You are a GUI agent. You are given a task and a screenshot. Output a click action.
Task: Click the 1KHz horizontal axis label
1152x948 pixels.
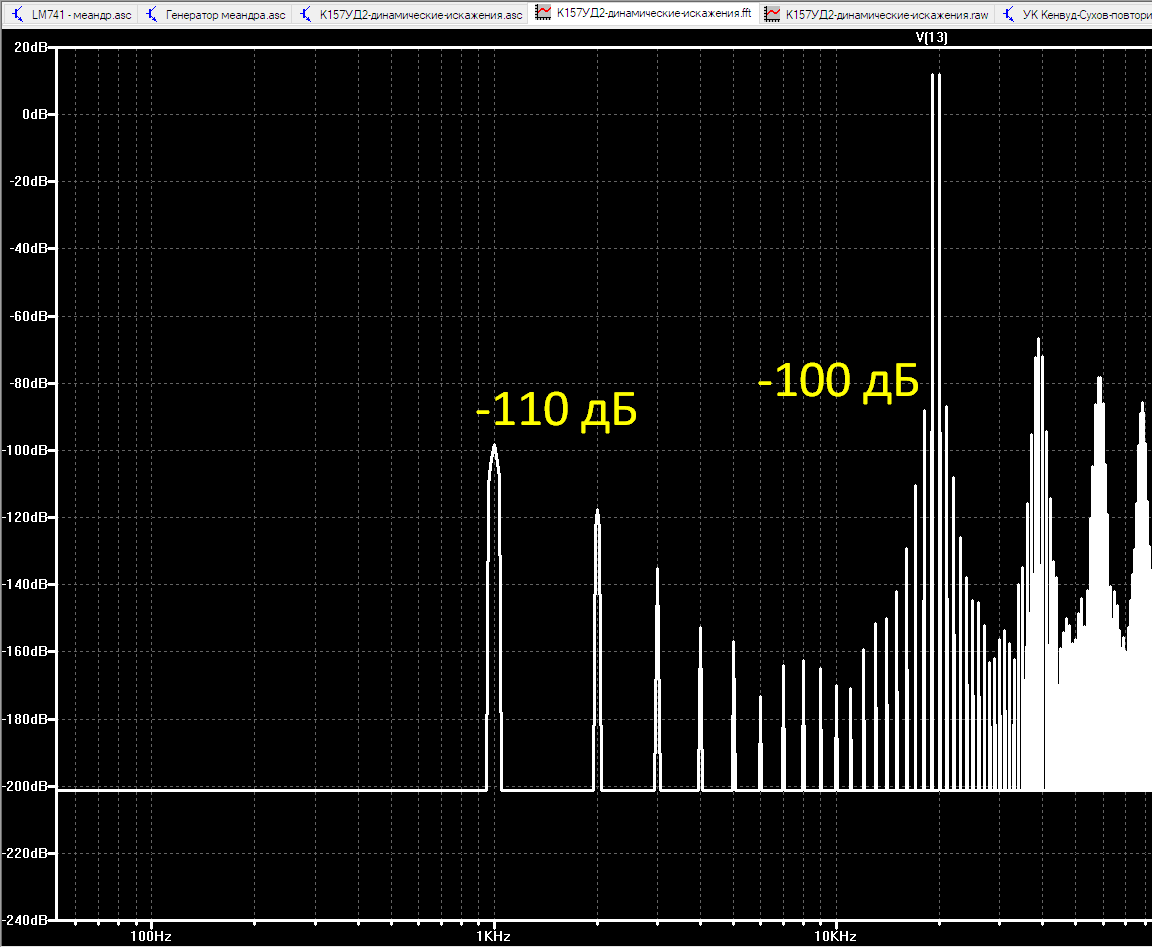click(x=493, y=936)
